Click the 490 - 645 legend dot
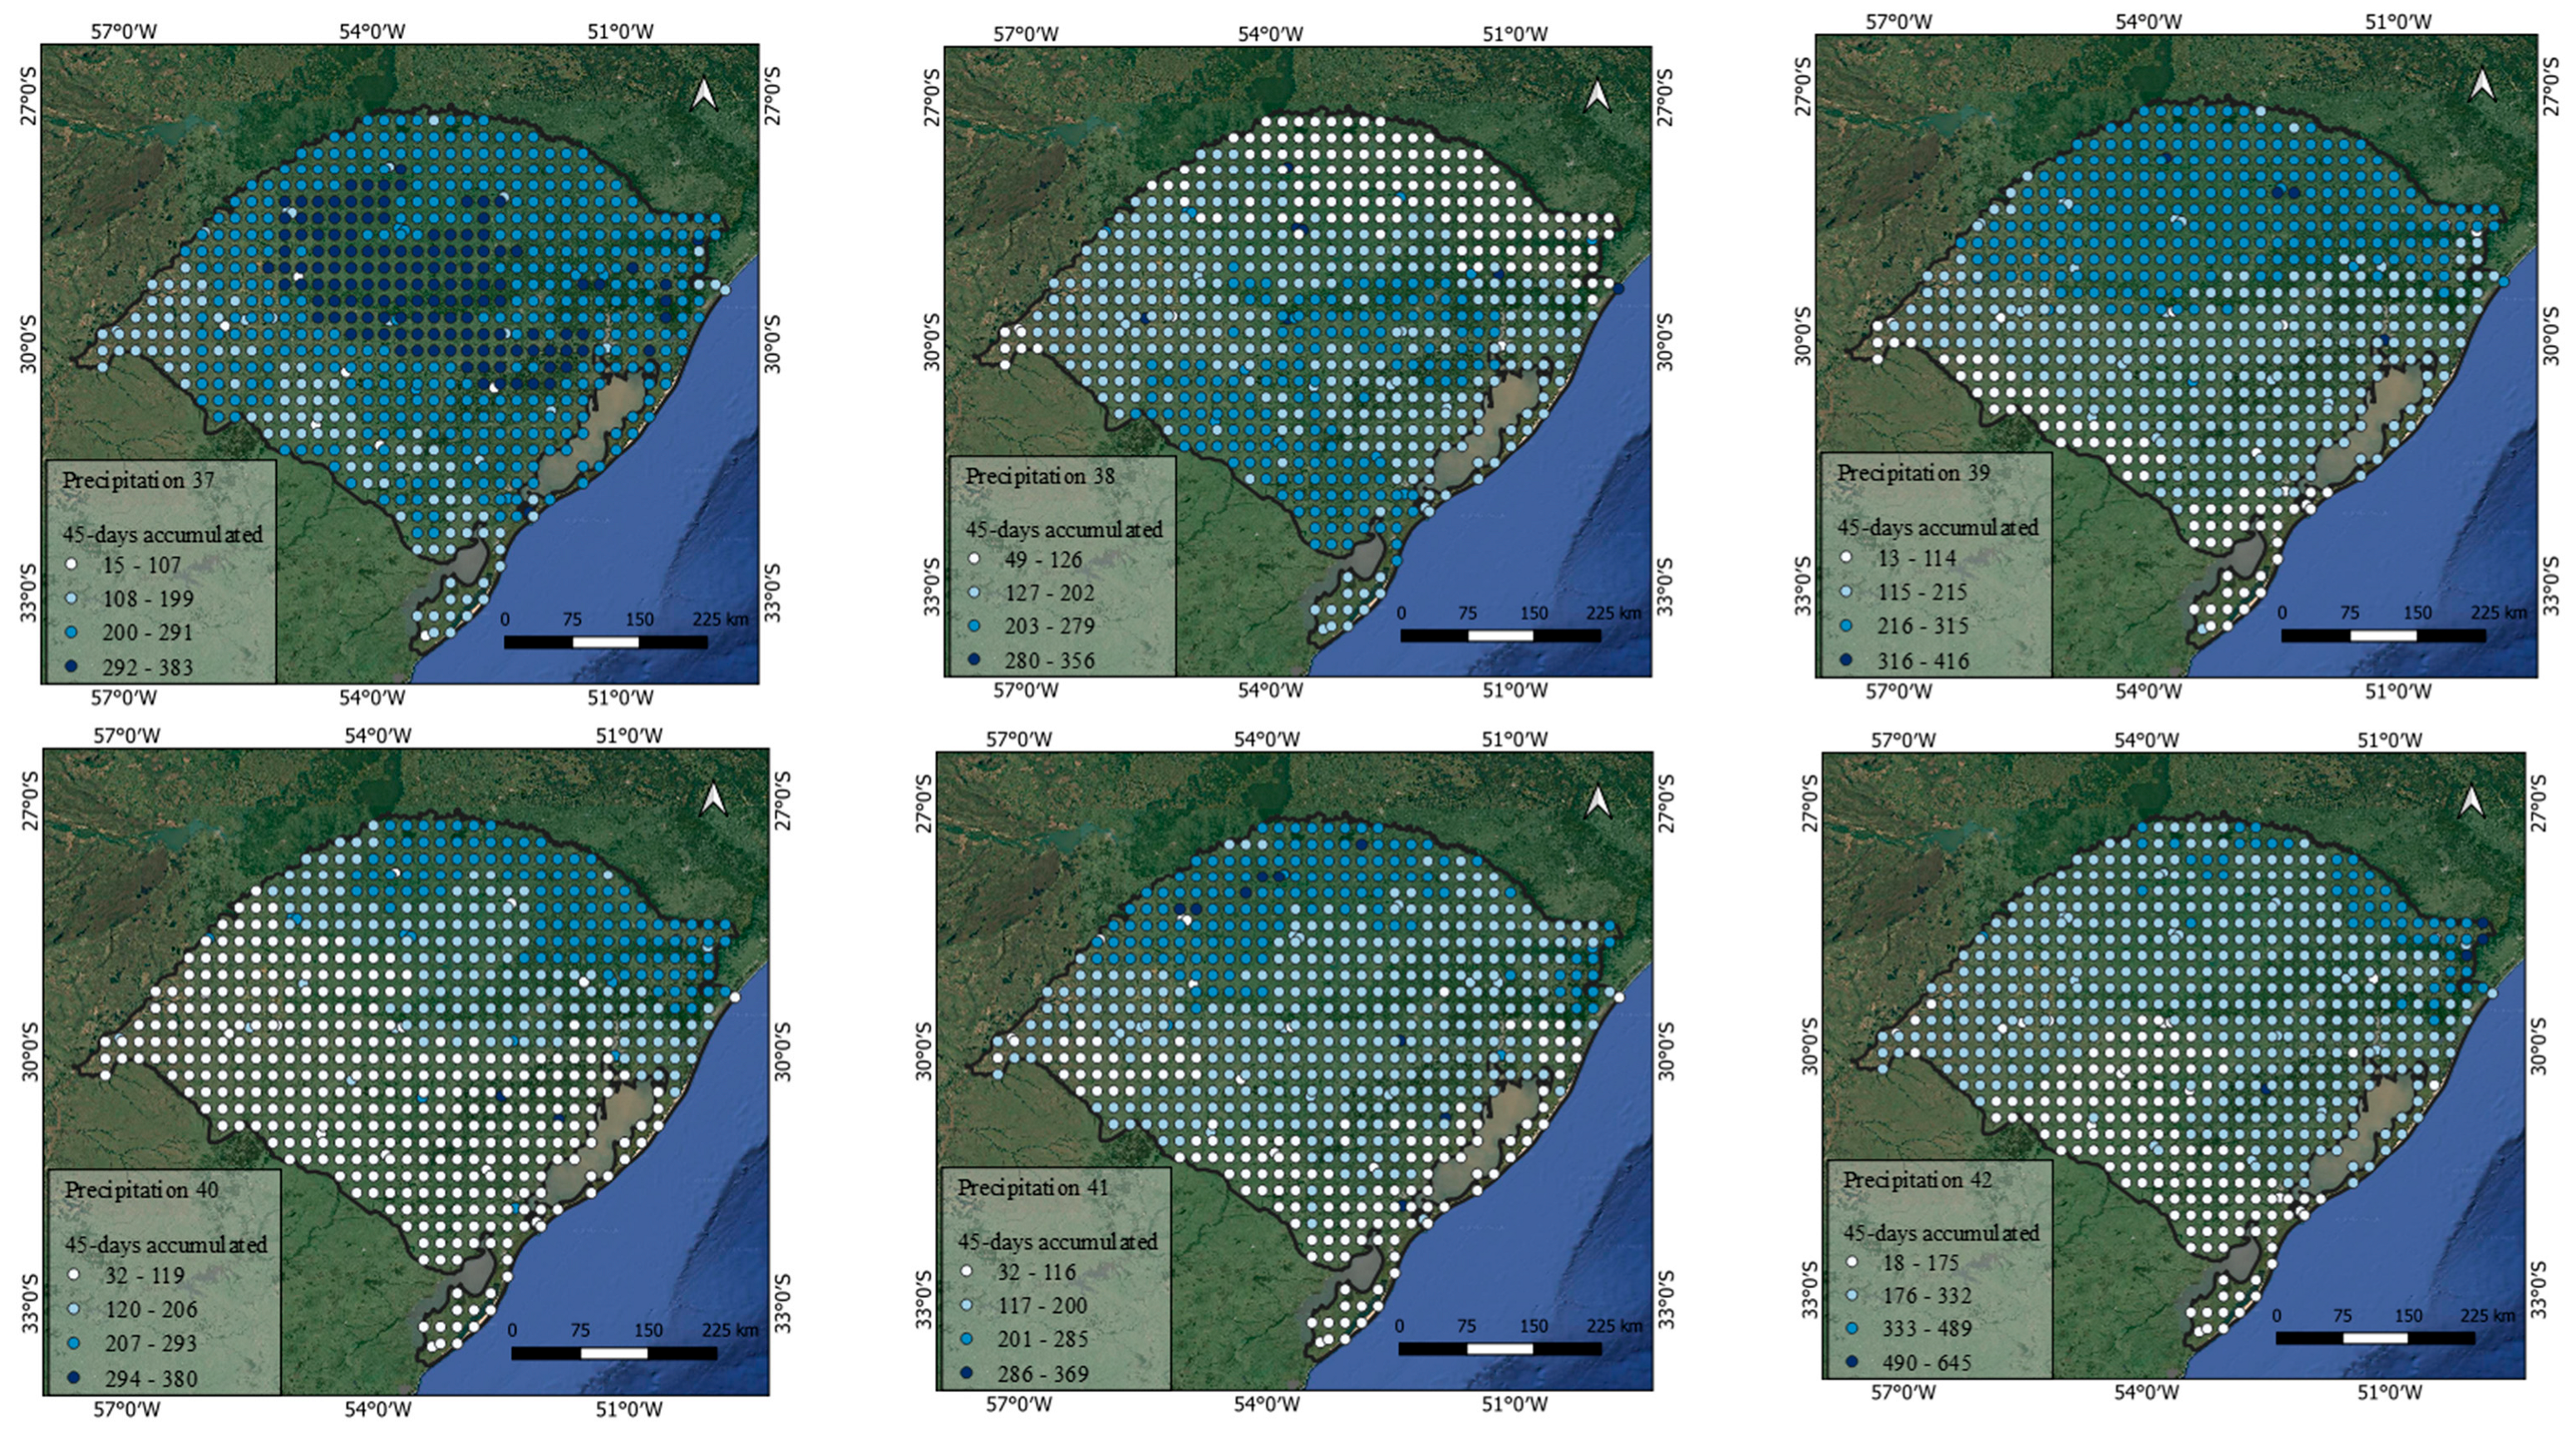Image resolution: width=2576 pixels, height=1431 pixels. coord(1851,1363)
